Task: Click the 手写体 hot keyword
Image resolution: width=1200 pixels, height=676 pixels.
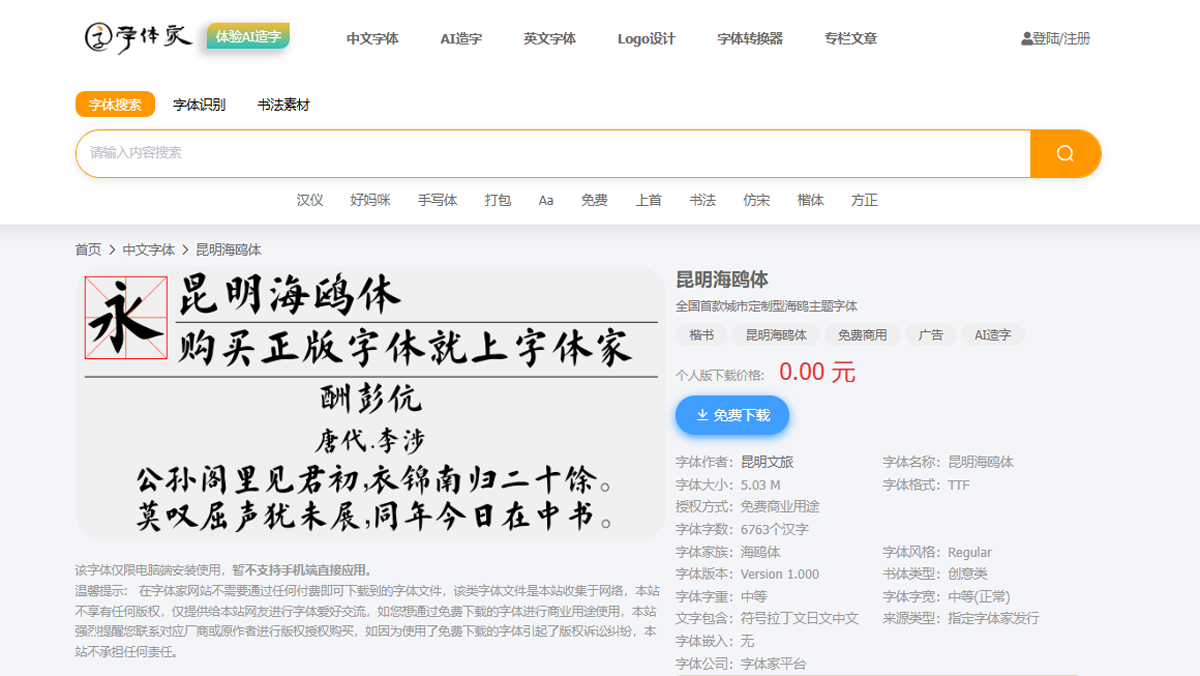Action: (437, 200)
